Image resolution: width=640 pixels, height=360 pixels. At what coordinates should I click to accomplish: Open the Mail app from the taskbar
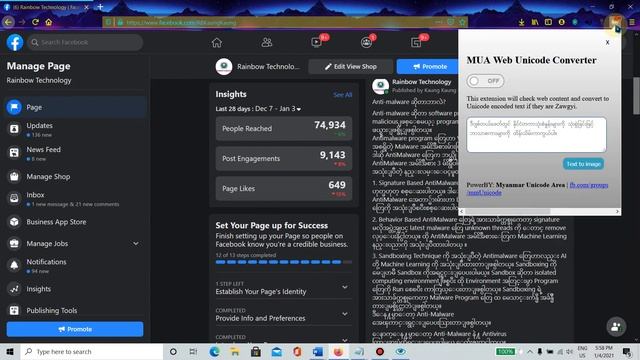tap(276, 351)
